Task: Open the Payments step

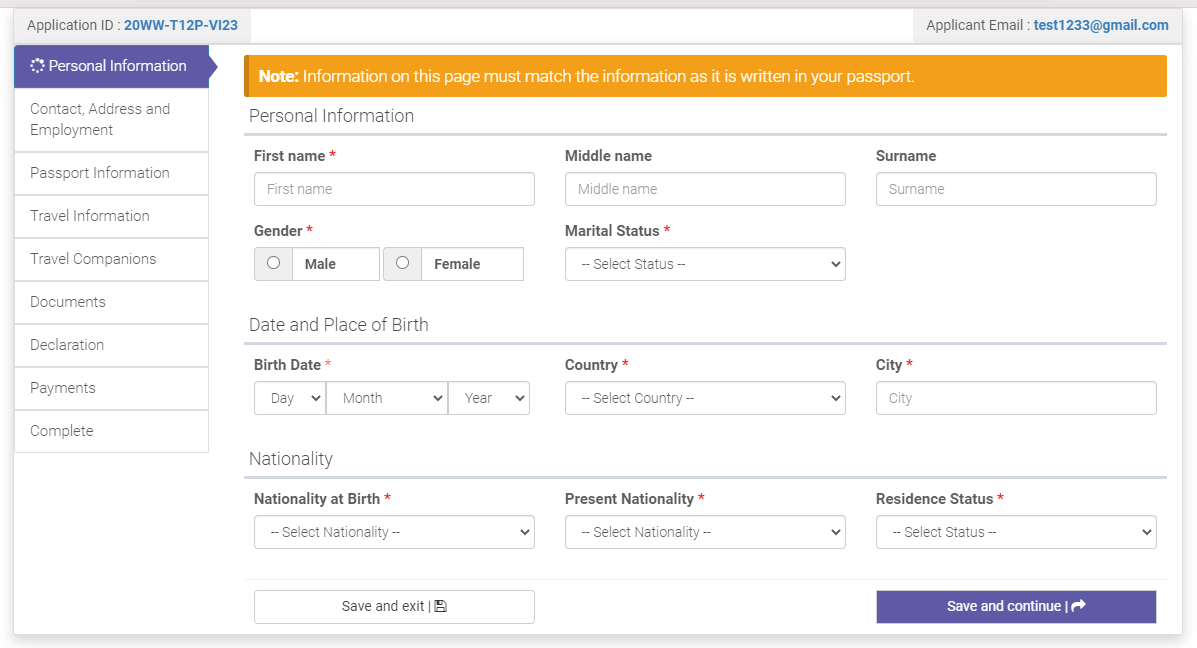Action: (111, 388)
